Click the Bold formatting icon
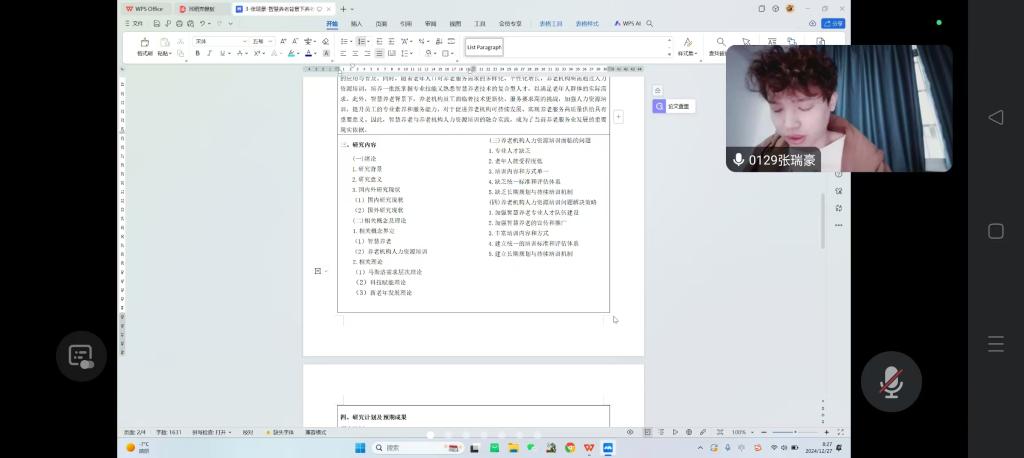1024x458 pixels. click(x=196, y=53)
